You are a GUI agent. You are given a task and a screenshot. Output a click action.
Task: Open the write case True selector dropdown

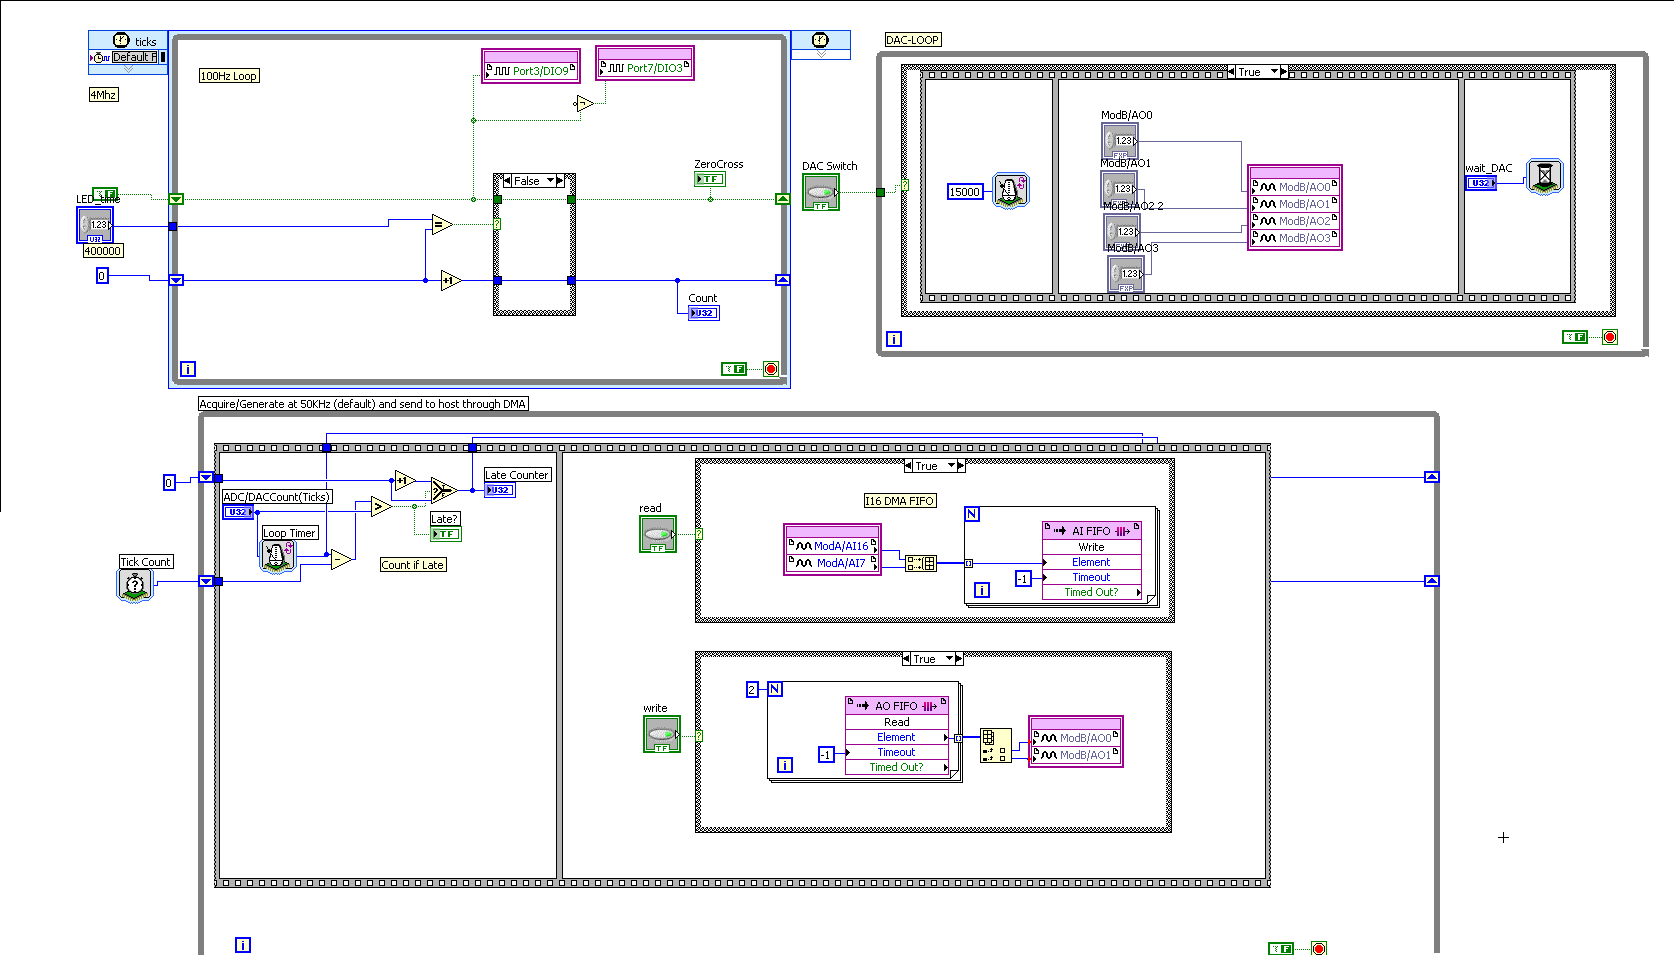949,659
